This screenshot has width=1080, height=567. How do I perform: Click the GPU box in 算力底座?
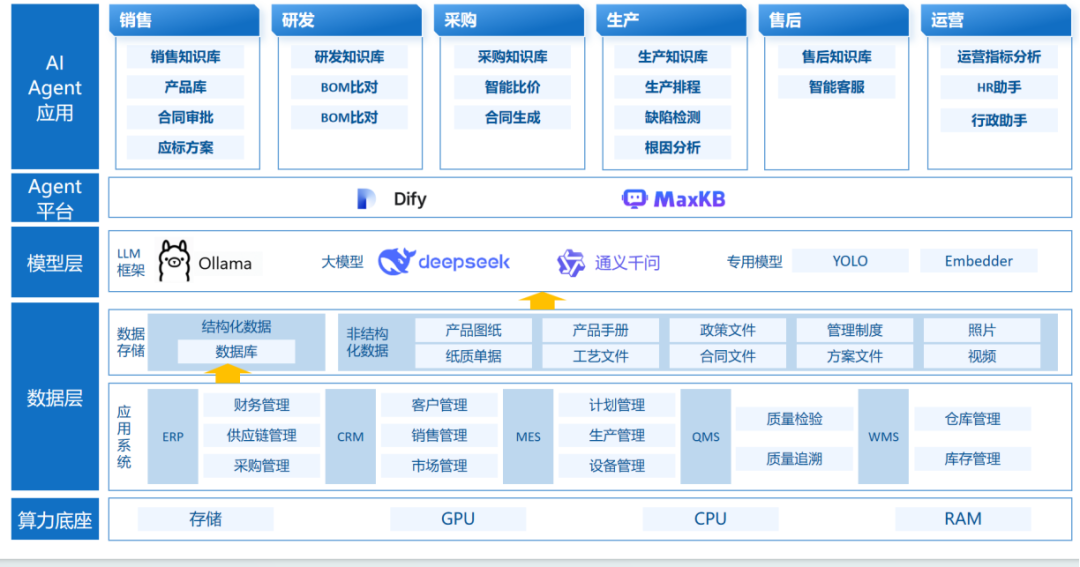[458, 519]
